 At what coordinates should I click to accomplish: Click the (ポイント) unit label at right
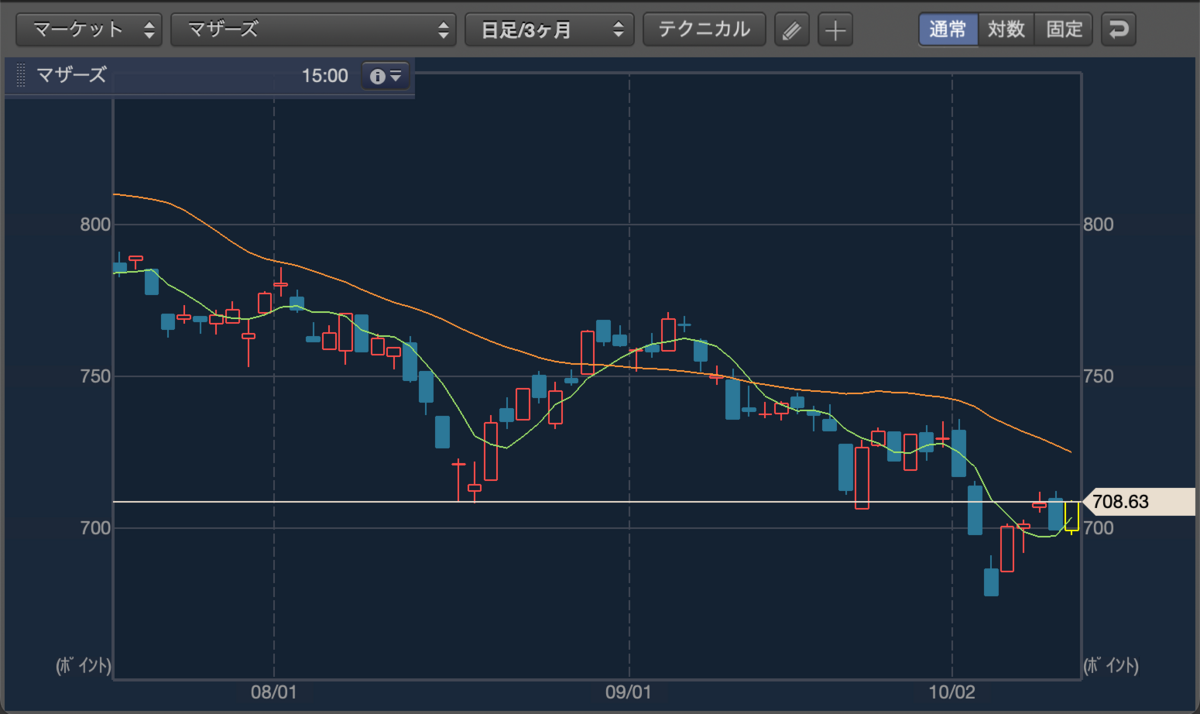(x=1111, y=665)
